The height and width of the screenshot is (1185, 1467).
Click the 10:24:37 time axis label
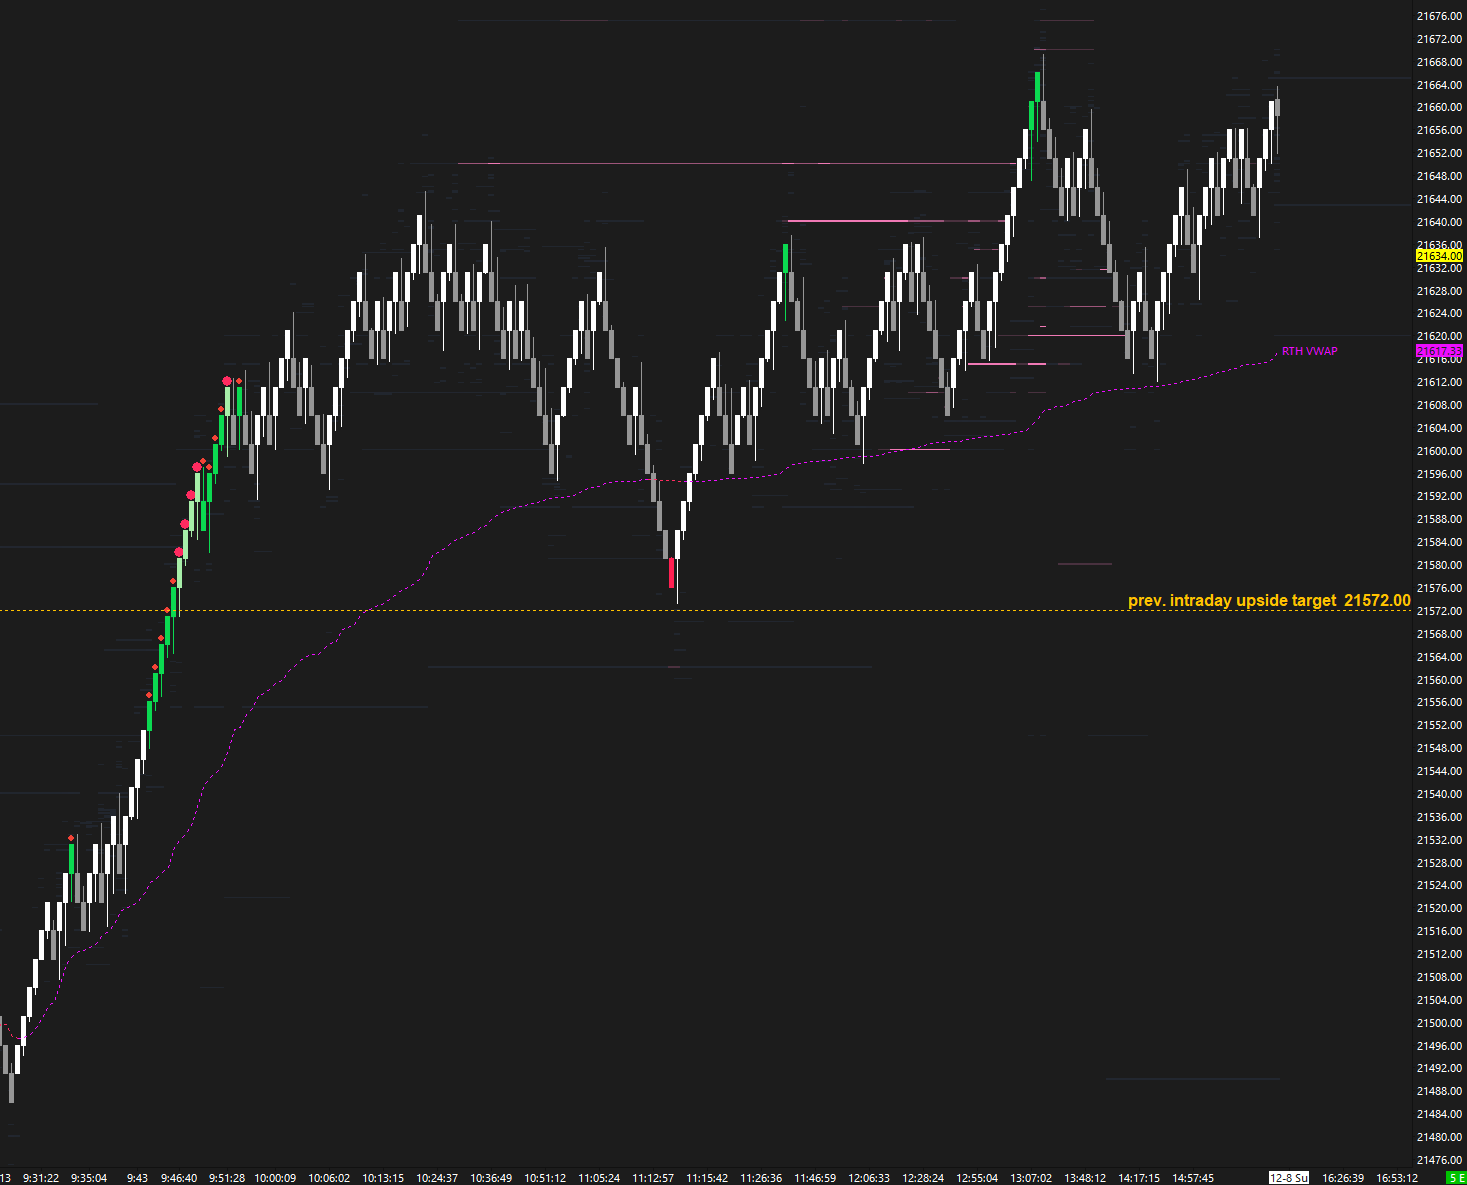pos(437,1178)
